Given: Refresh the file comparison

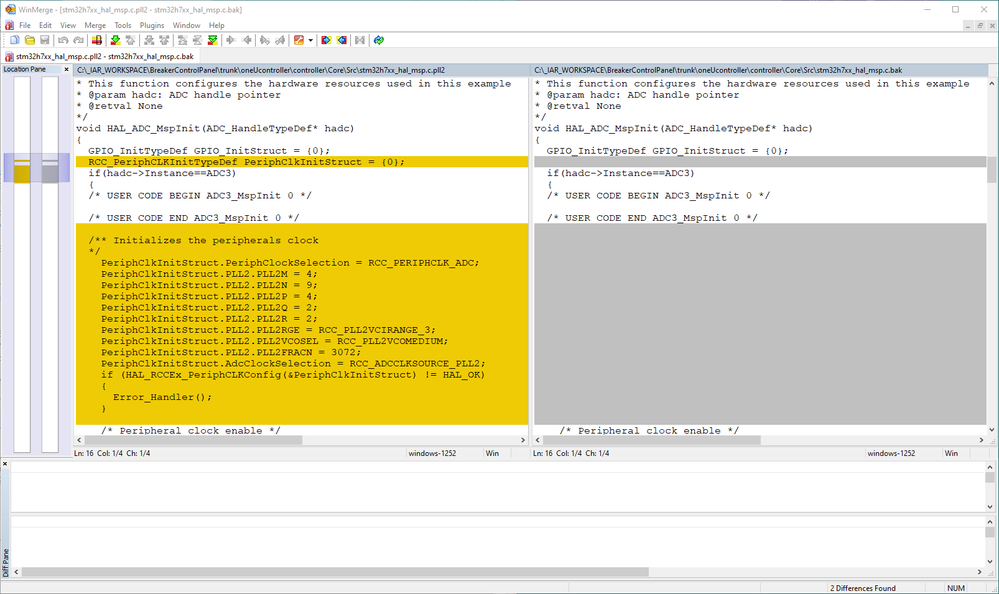Looking at the screenshot, I should click(379, 40).
